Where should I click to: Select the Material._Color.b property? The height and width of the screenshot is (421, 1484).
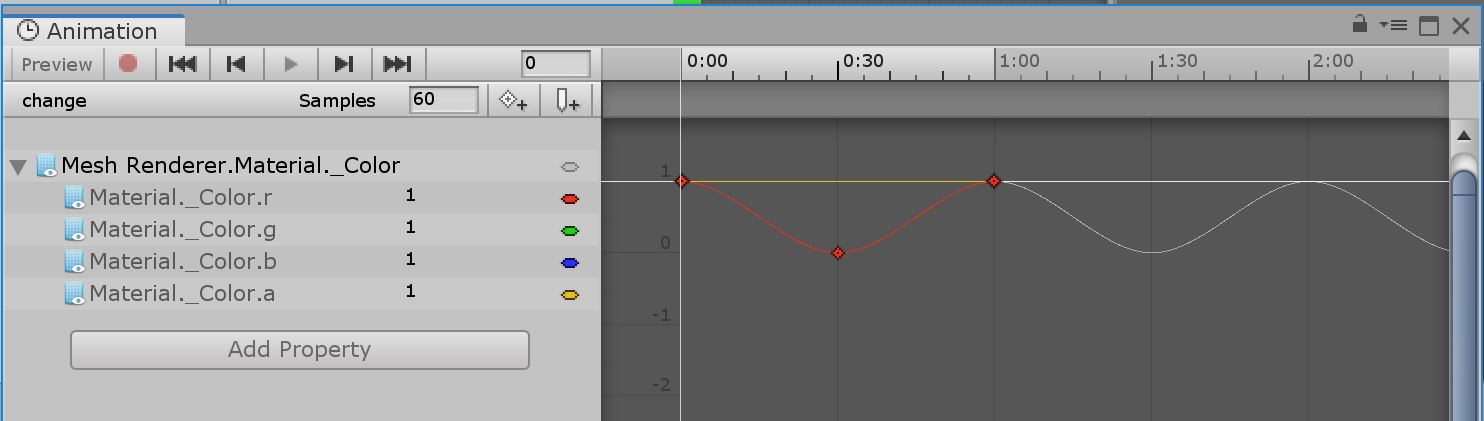(x=182, y=262)
